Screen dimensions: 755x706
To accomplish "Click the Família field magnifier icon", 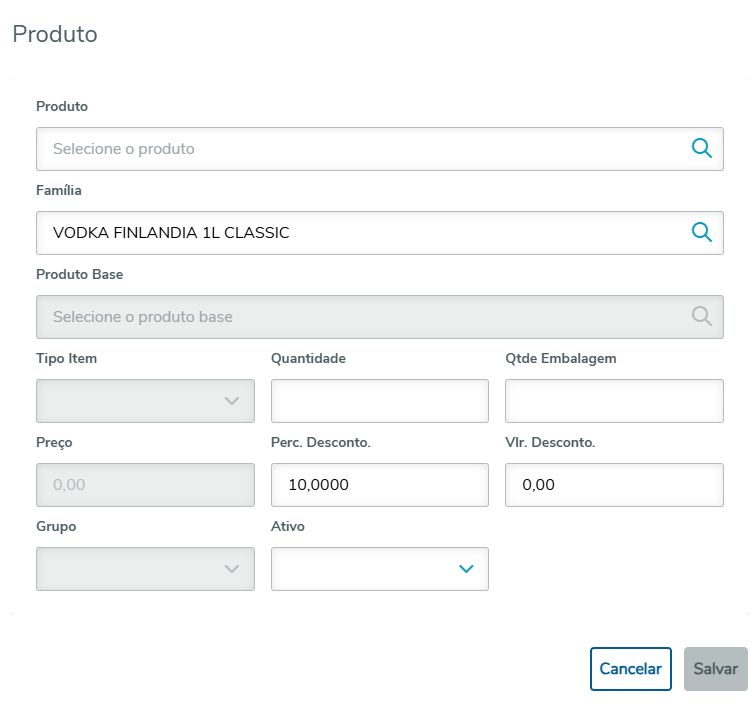I will 702,233.
